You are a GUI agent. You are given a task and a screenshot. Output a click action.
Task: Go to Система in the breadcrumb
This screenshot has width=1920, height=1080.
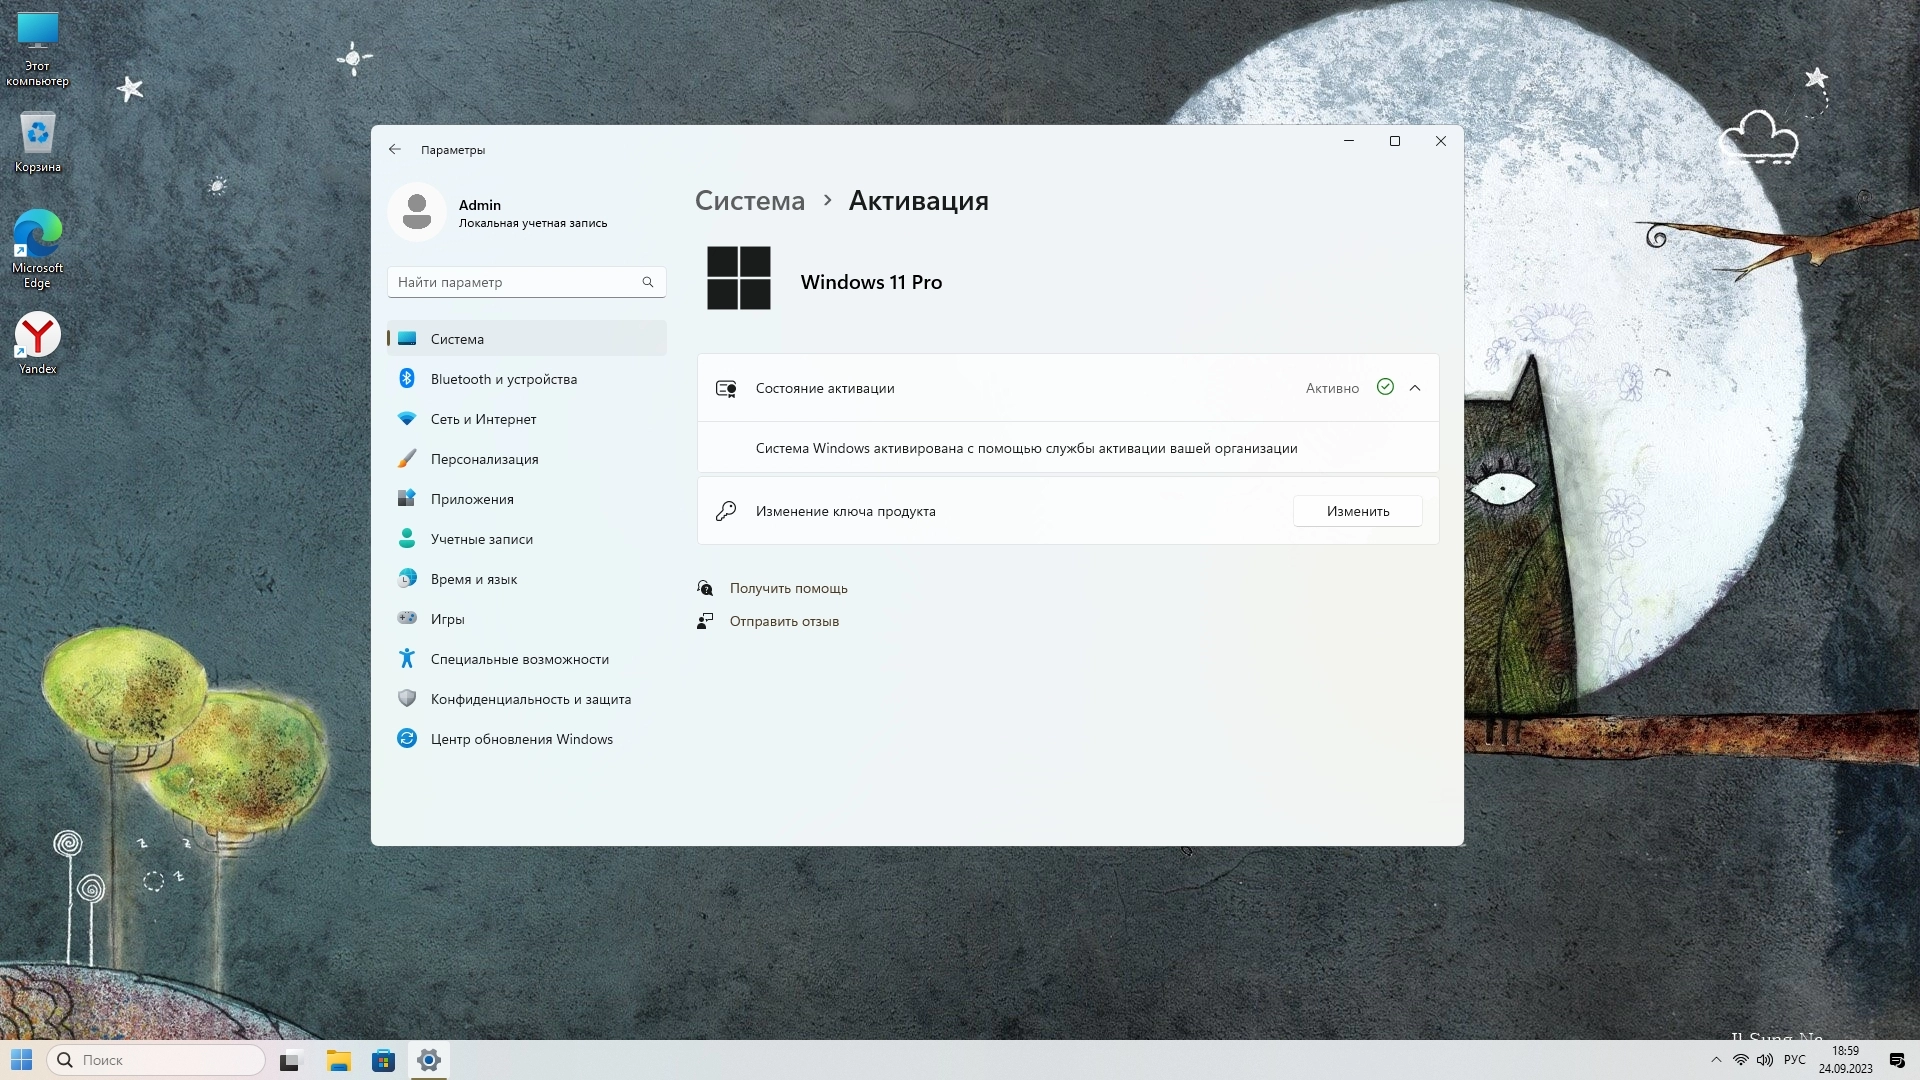(x=749, y=201)
